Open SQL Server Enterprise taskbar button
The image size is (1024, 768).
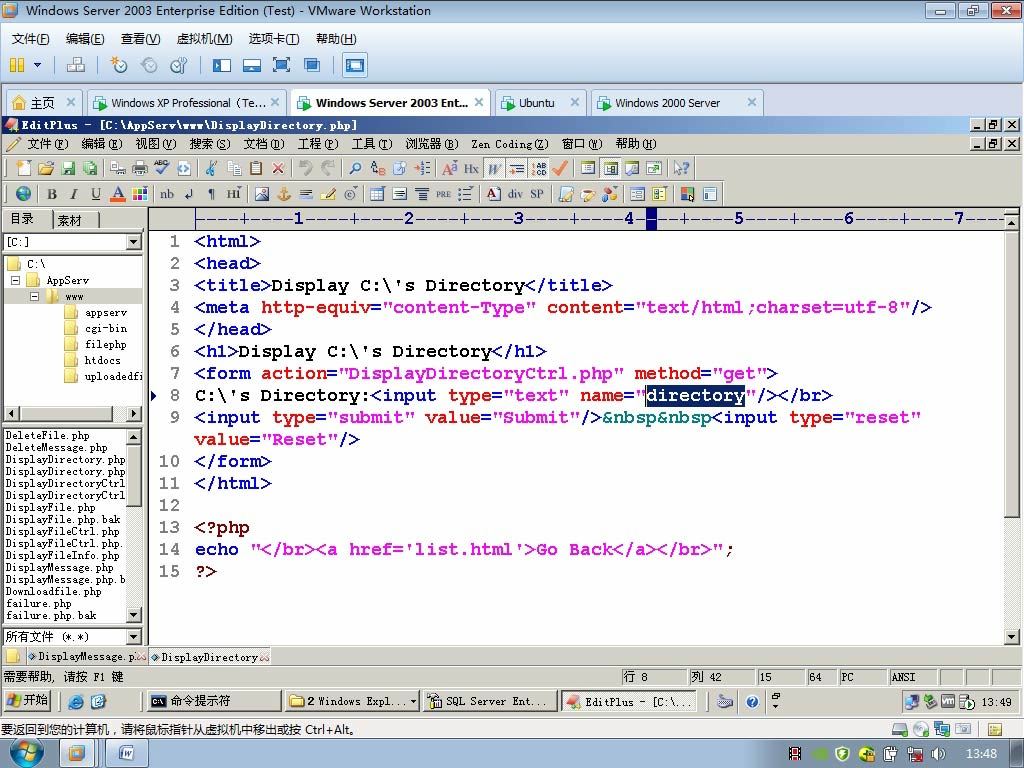tap(490, 701)
